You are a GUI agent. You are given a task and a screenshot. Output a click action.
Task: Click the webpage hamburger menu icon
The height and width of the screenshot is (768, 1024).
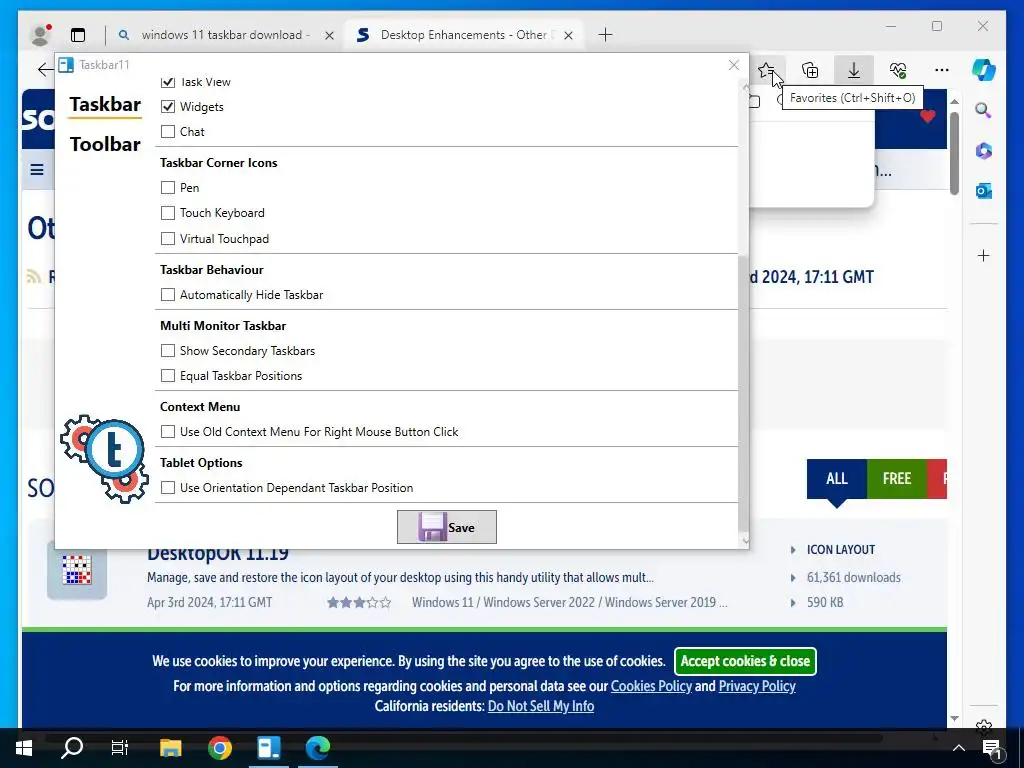point(37,170)
